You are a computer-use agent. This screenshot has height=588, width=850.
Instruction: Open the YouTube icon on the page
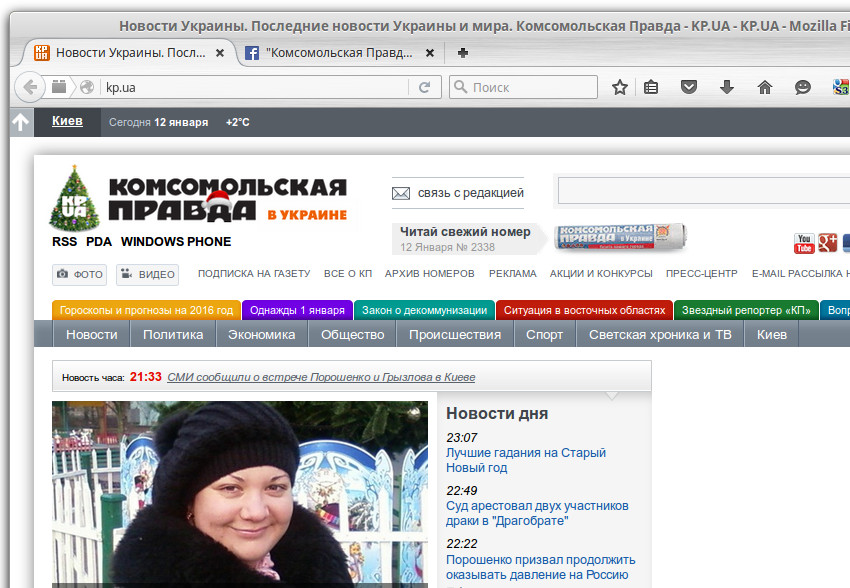(804, 243)
